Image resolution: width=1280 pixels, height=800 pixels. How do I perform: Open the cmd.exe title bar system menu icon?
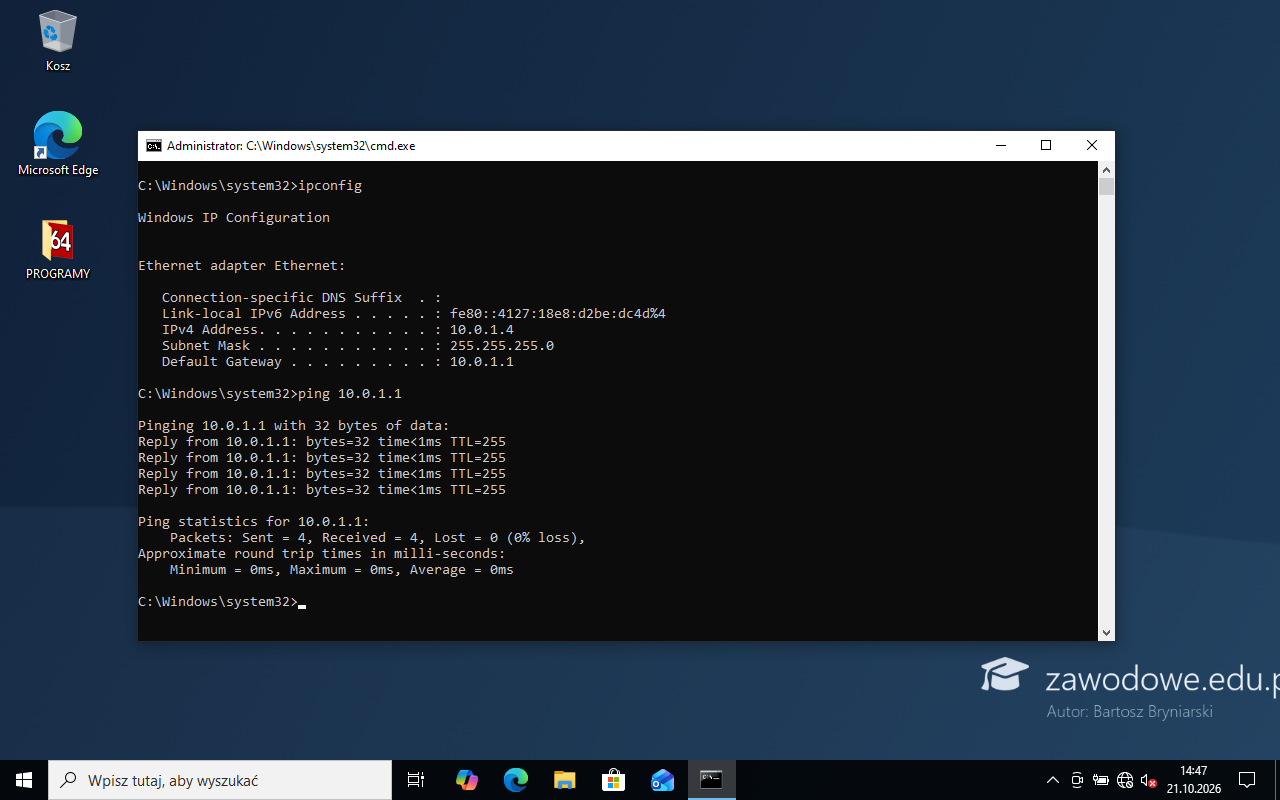(154, 146)
